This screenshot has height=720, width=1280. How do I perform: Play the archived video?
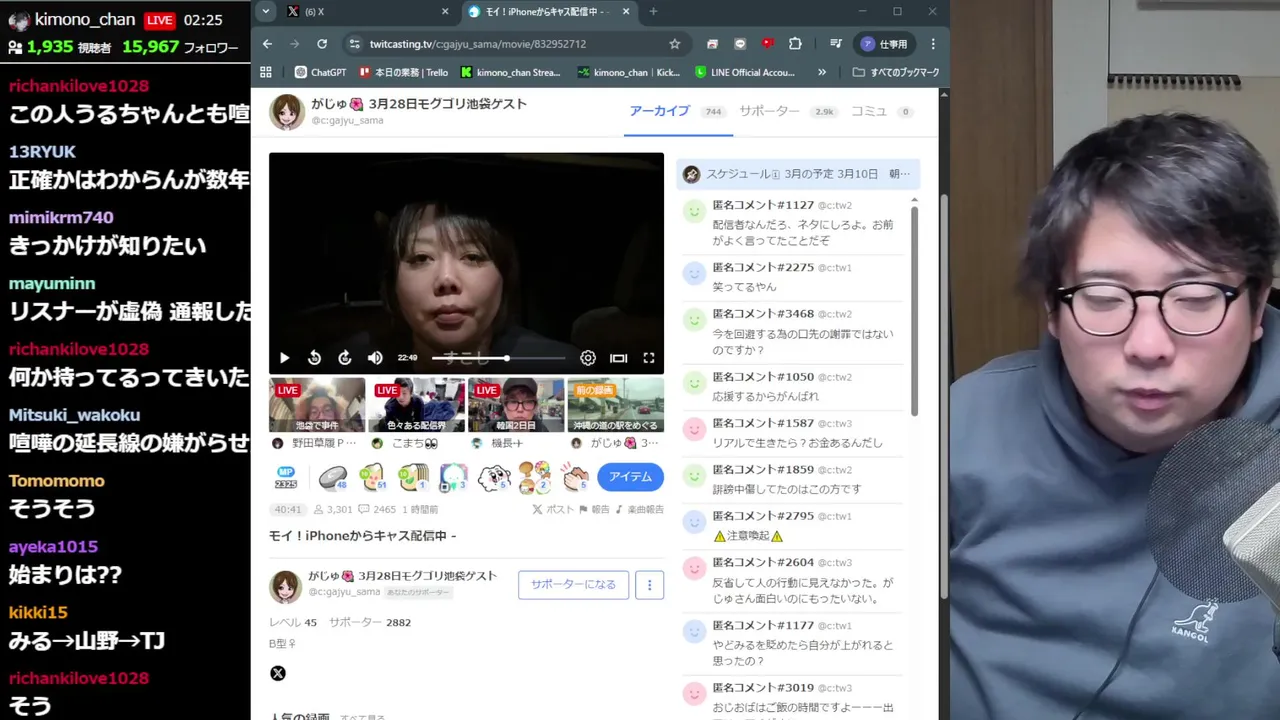point(284,358)
